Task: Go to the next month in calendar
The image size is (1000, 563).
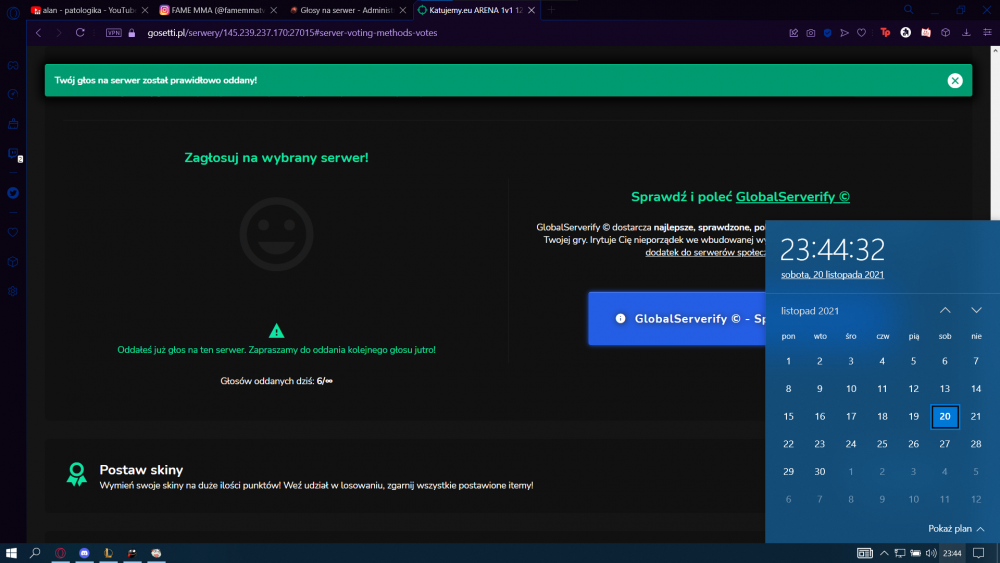Action: (x=976, y=311)
